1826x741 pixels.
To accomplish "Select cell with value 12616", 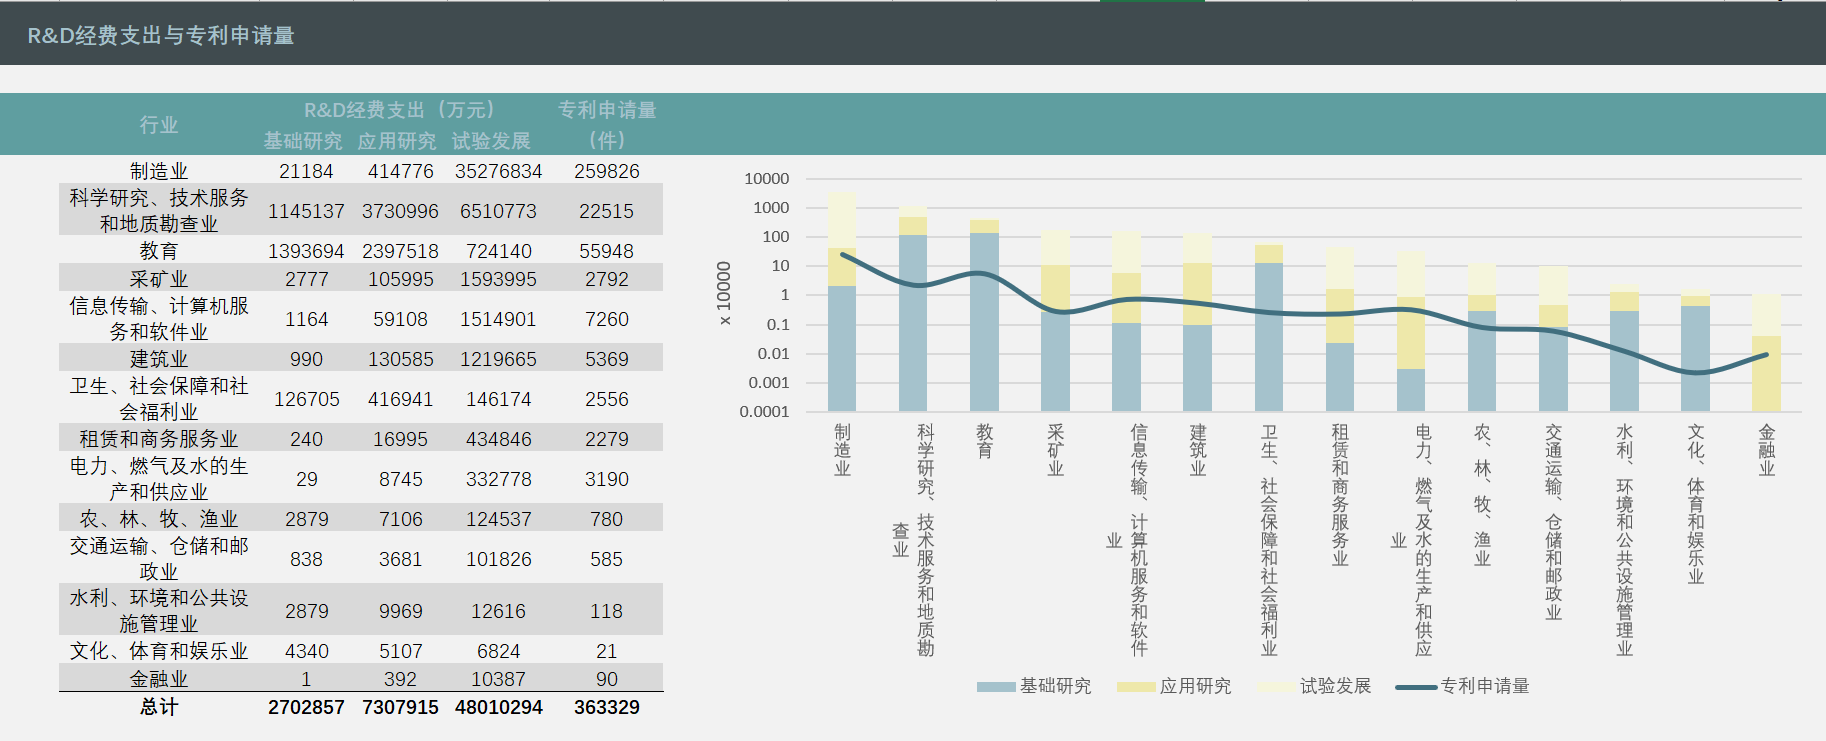I will pyautogui.click(x=499, y=611).
